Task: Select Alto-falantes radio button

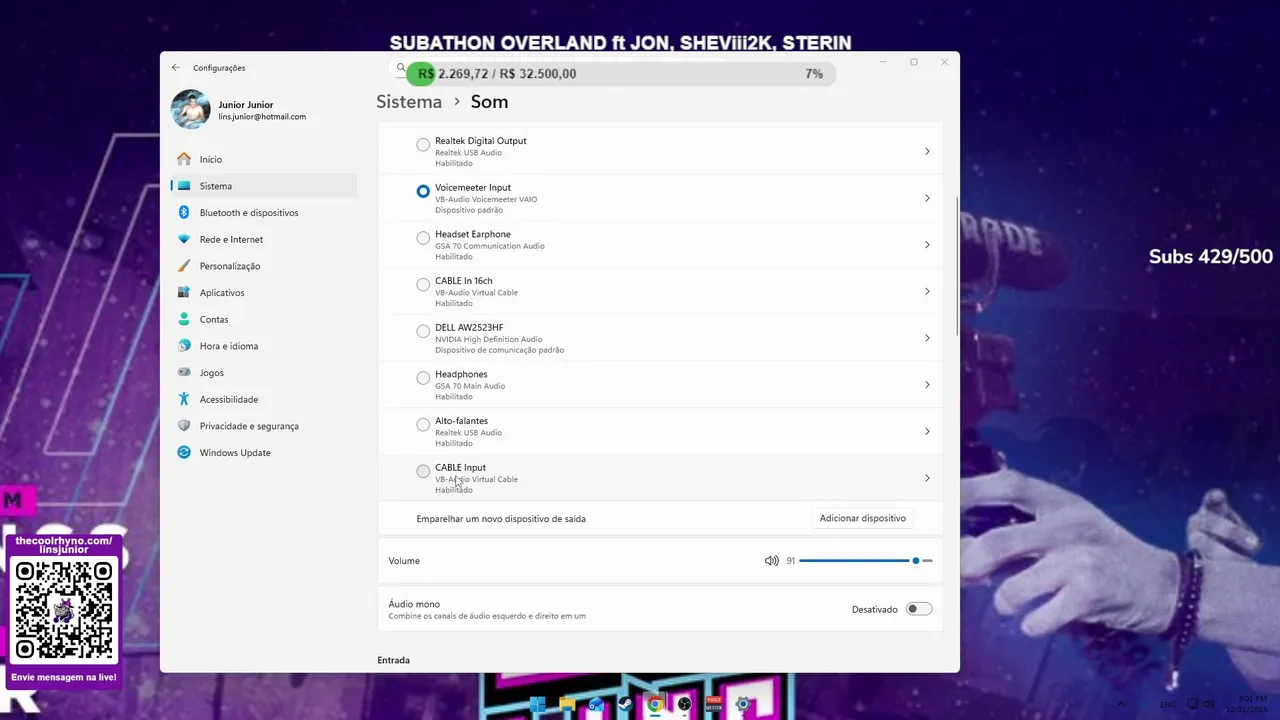Action: tap(423, 425)
